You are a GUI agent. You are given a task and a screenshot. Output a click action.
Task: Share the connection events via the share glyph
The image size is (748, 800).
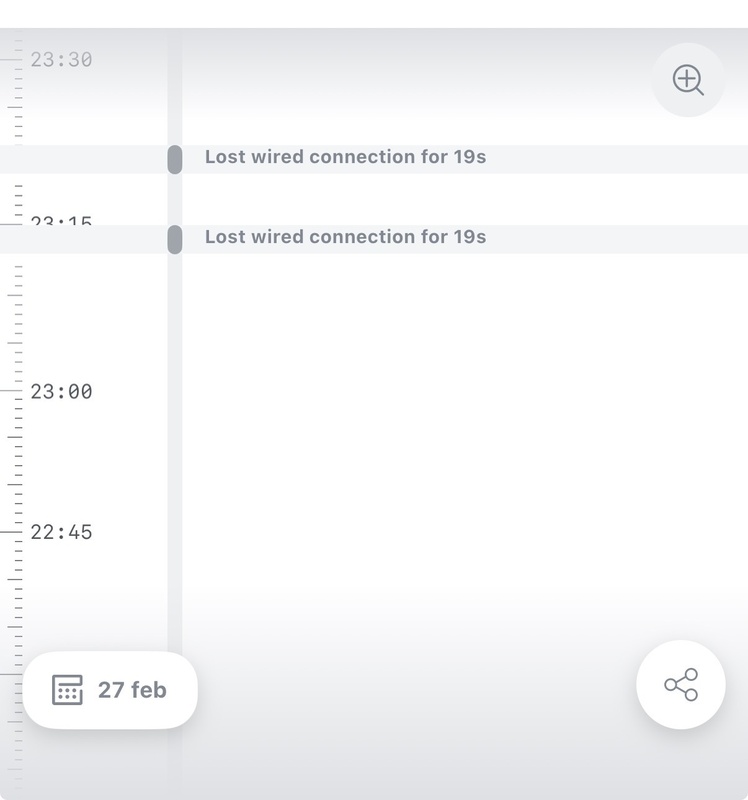(679, 684)
